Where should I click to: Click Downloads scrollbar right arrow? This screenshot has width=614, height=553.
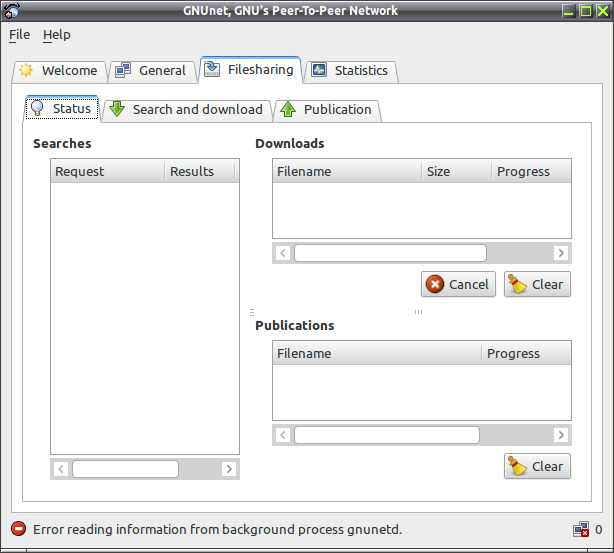[561, 253]
